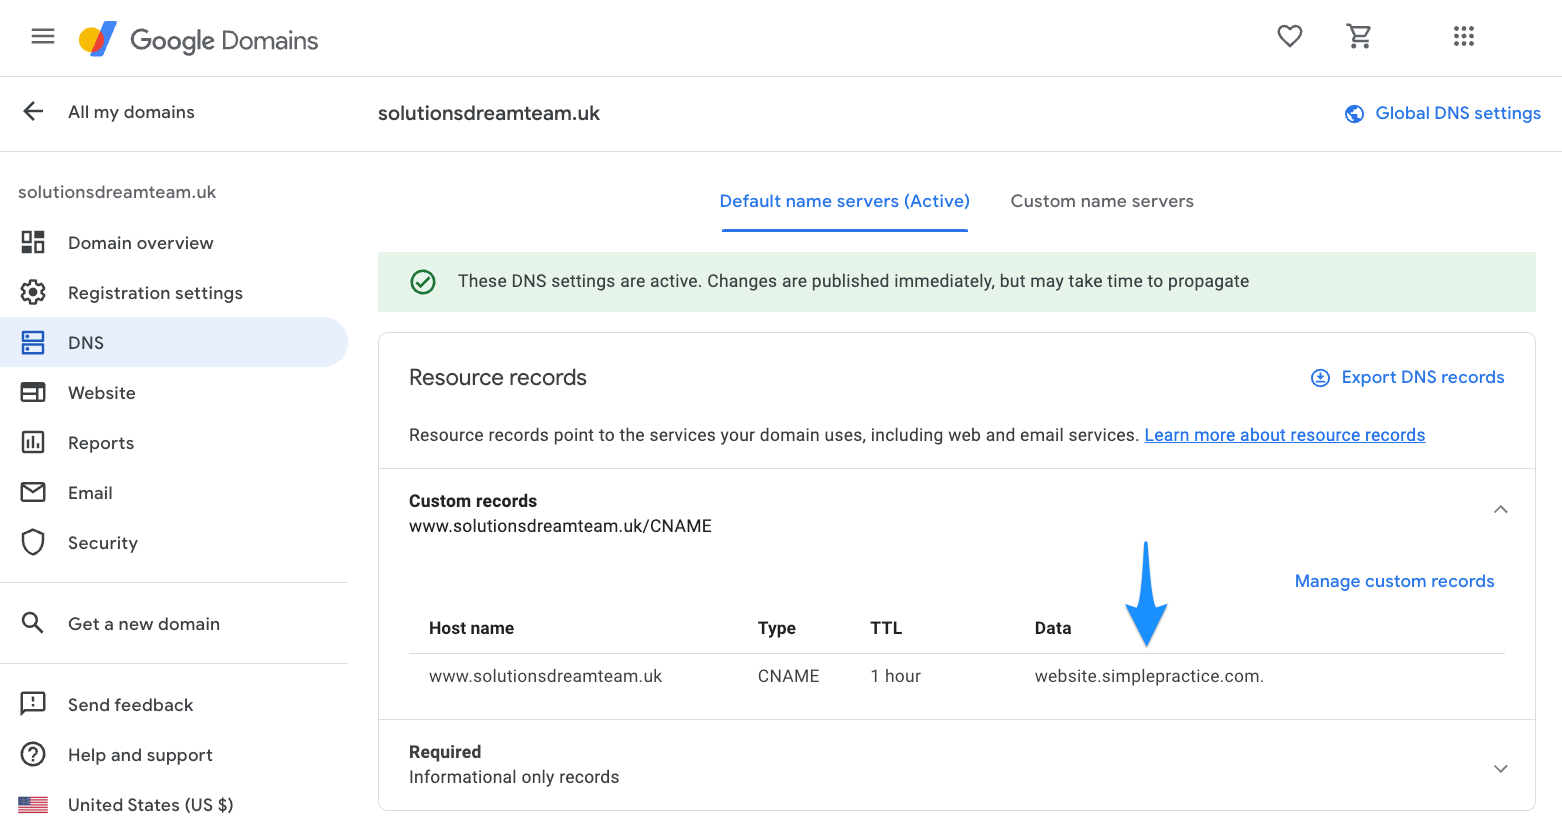Open Global DNS settings

[1458, 113]
